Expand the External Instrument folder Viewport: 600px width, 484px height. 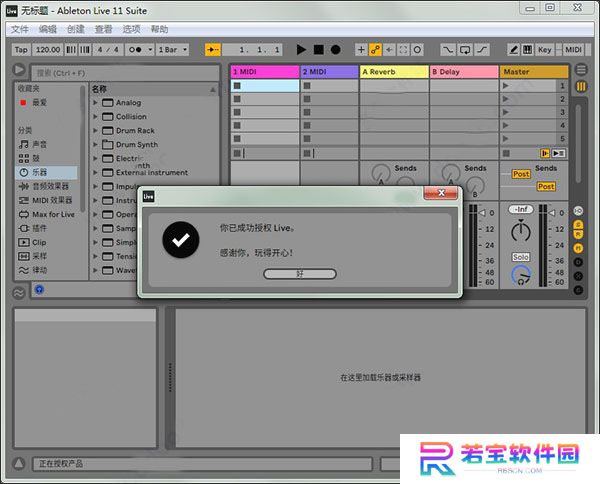click(95, 173)
